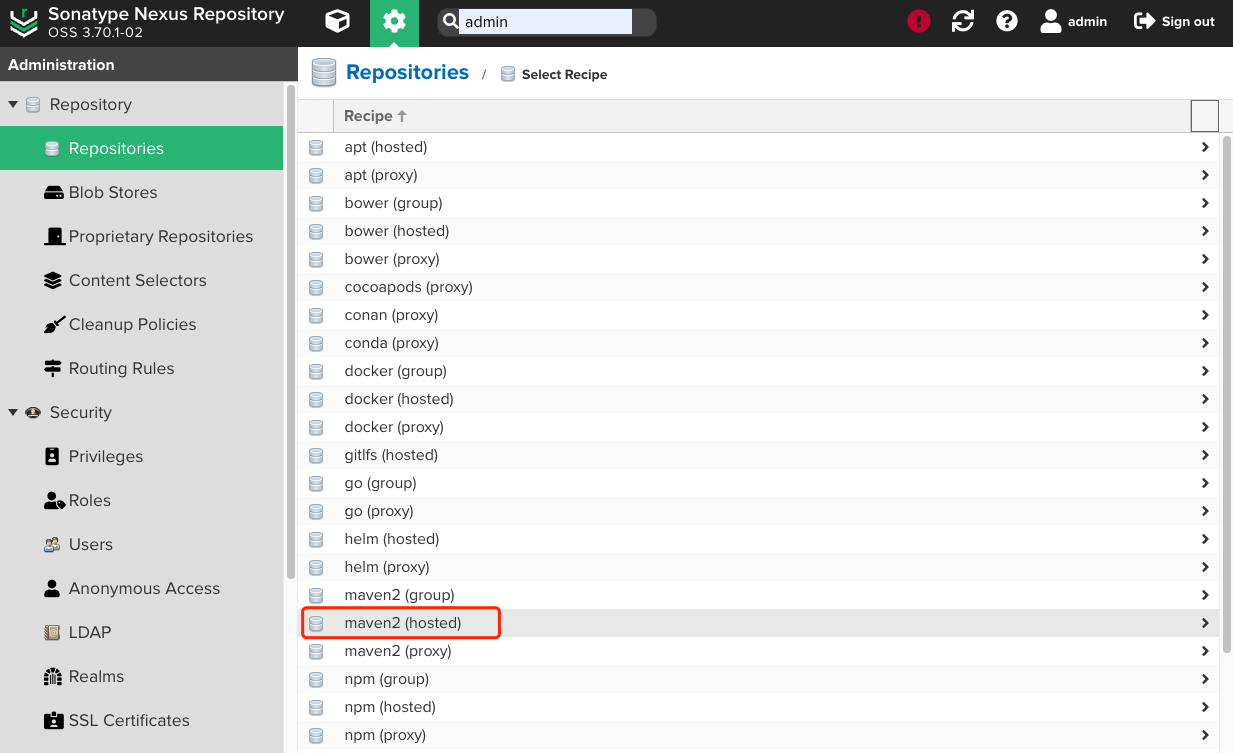The width and height of the screenshot is (1233, 753).
Task: Expand the maven2 (hosted) row chevron
Action: click(x=1205, y=623)
